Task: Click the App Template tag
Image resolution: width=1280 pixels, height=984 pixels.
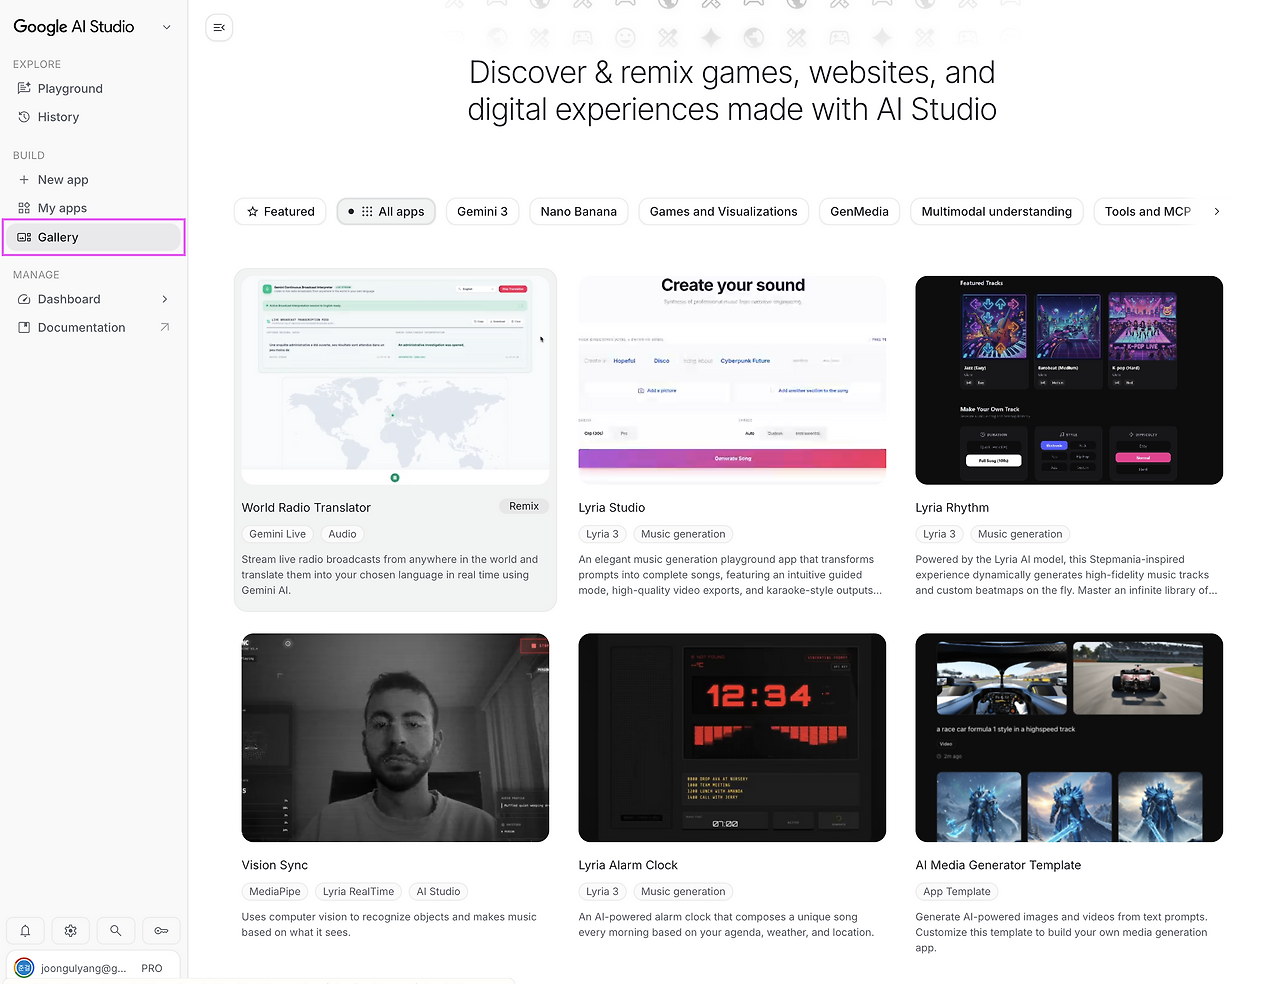Action: pos(957,892)
